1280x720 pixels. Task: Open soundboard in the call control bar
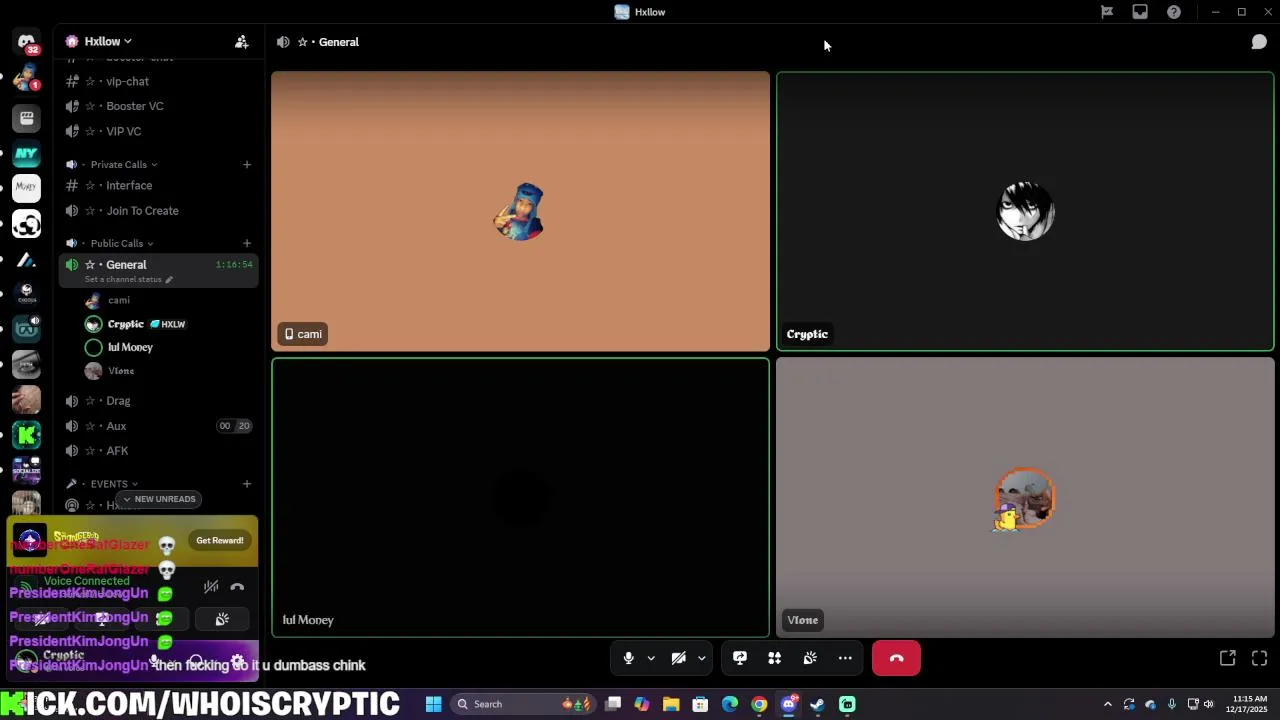click(810, 658)
